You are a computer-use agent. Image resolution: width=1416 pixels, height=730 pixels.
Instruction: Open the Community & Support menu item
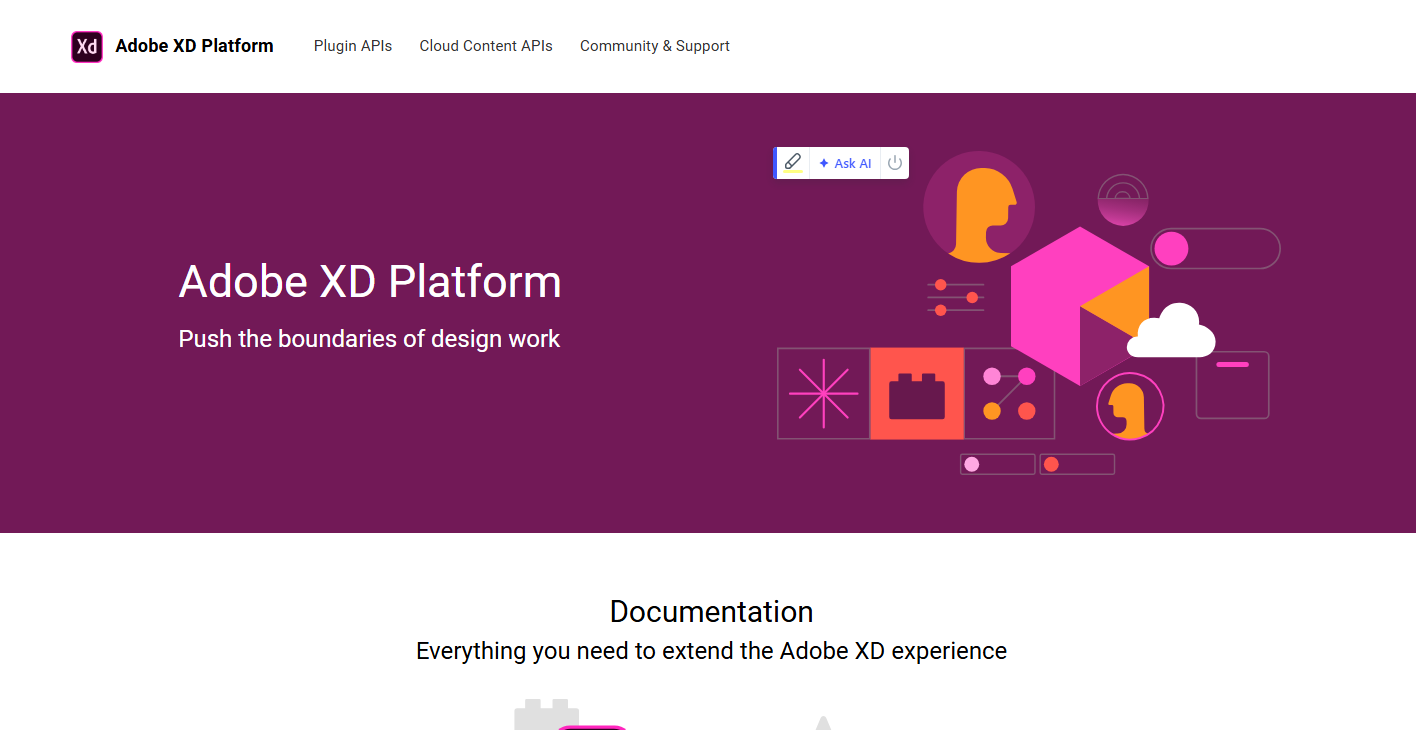click(x=655, y=46)
